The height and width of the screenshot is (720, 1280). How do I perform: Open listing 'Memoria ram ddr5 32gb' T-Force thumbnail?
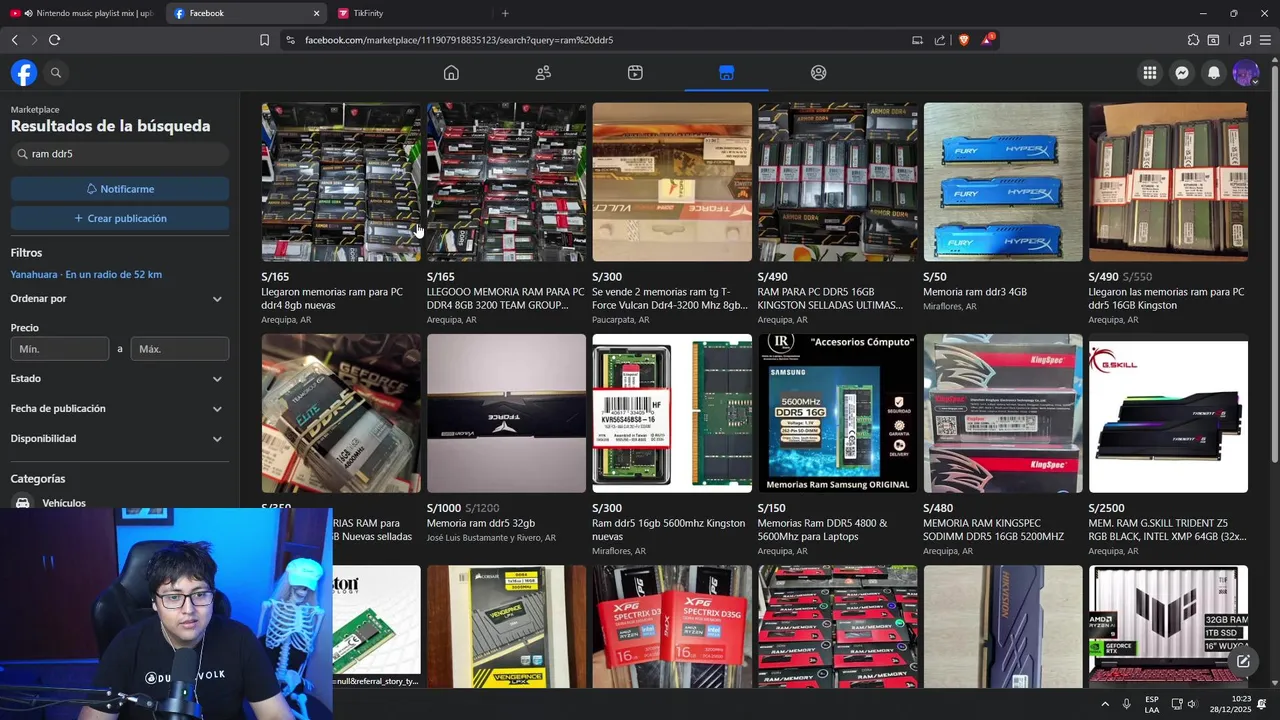pos(506,413)
